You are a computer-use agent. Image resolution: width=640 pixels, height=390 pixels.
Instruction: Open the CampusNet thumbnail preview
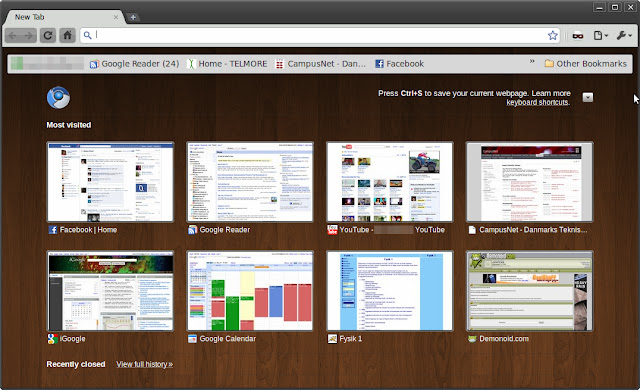529,182
